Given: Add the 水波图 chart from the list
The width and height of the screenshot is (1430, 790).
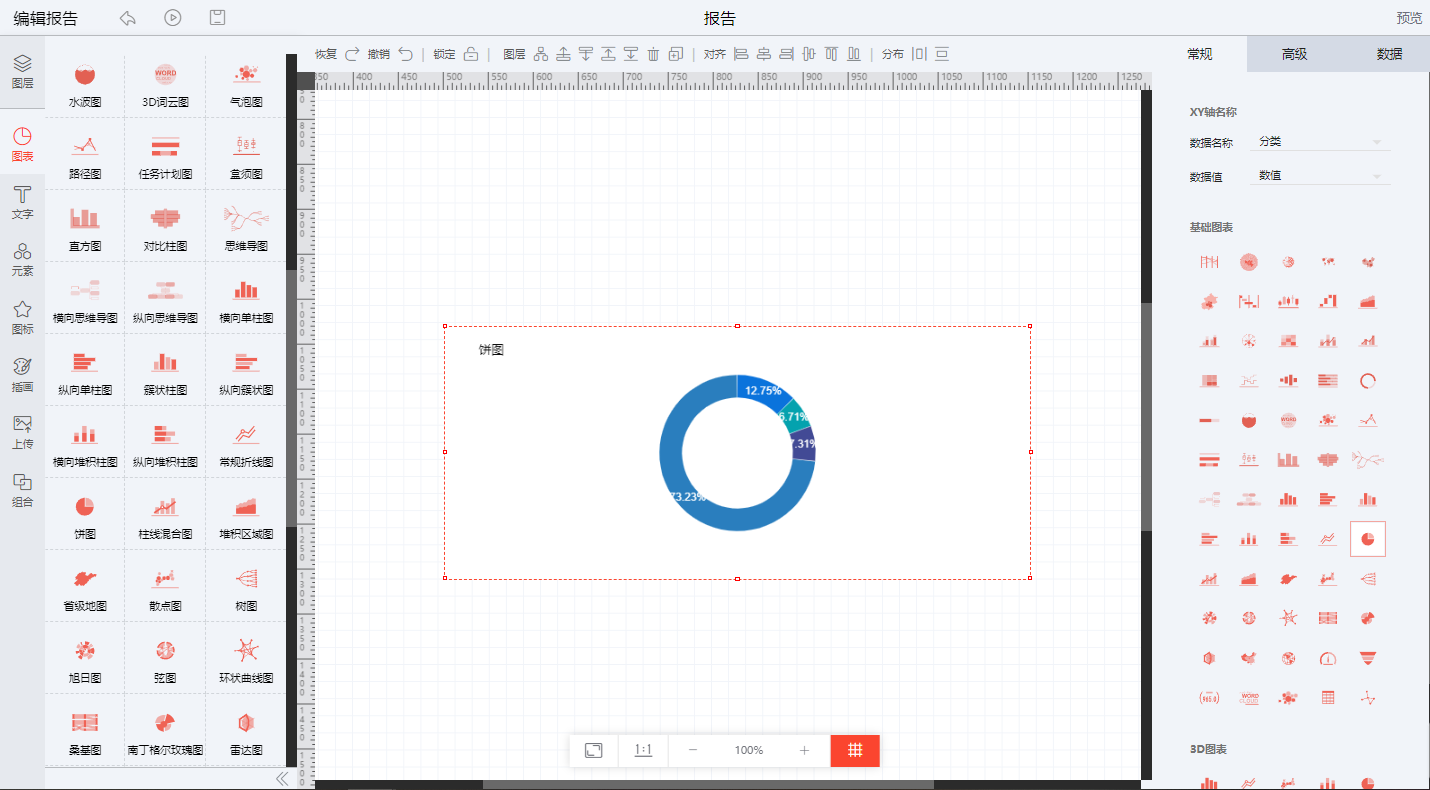Looking at the screenshot, I should (x=85, y=85).
